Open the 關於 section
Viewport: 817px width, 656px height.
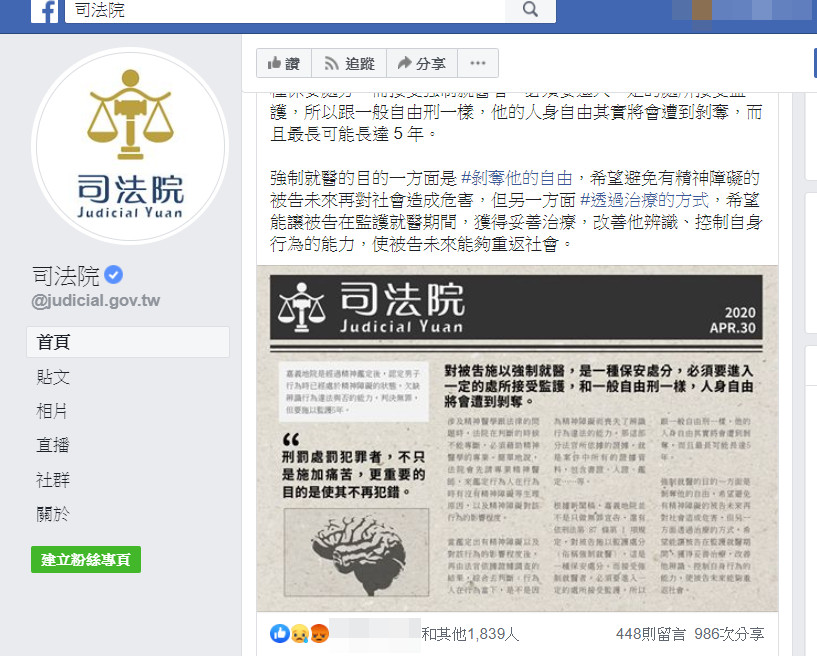53,514
